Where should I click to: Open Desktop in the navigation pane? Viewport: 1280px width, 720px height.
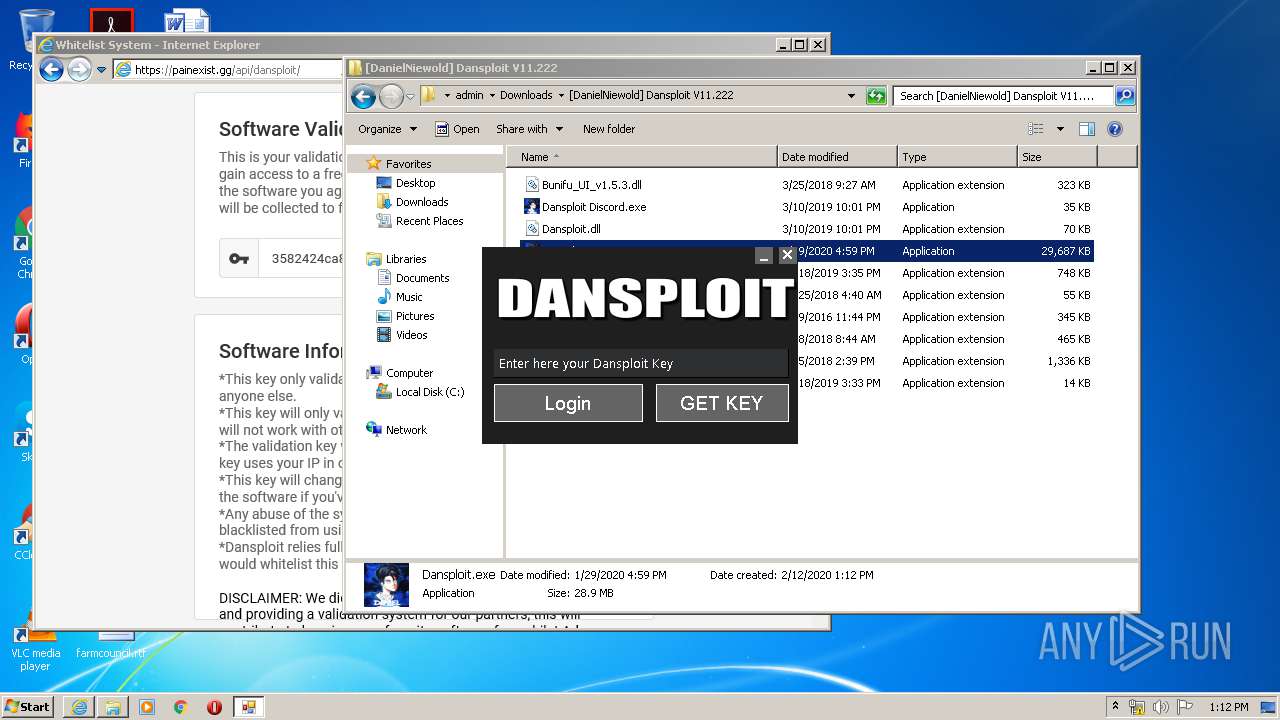pos(415,183)
